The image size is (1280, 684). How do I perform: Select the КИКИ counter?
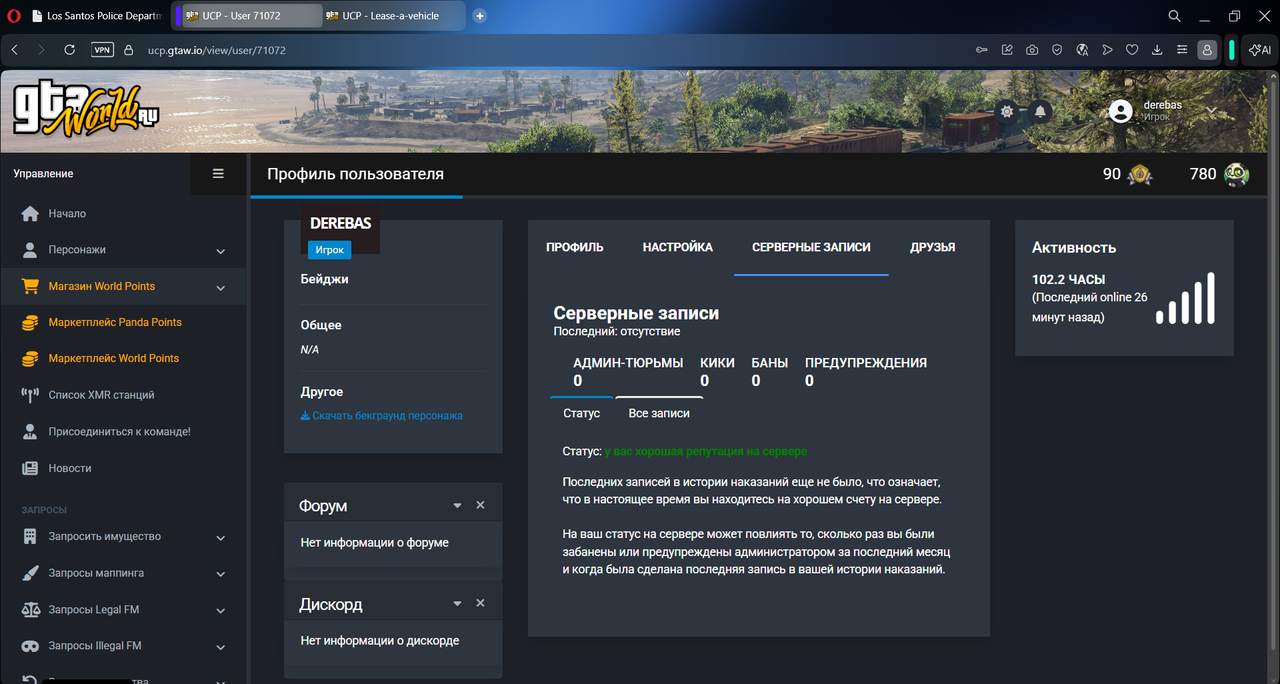[x=717, y=371]
